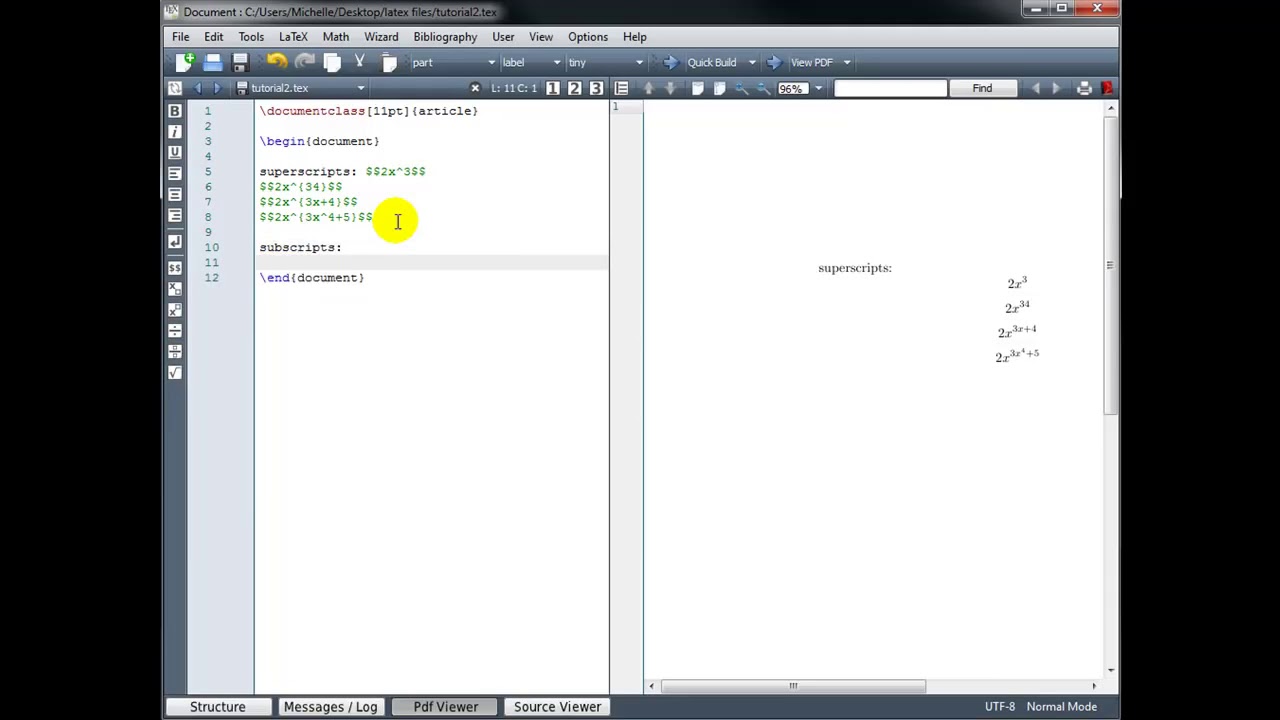The height and width of the screenshot is (720, 1280).
Task: Run View PDF with the arrow icon
Action: pyautogui.click(x=774, y=62)
